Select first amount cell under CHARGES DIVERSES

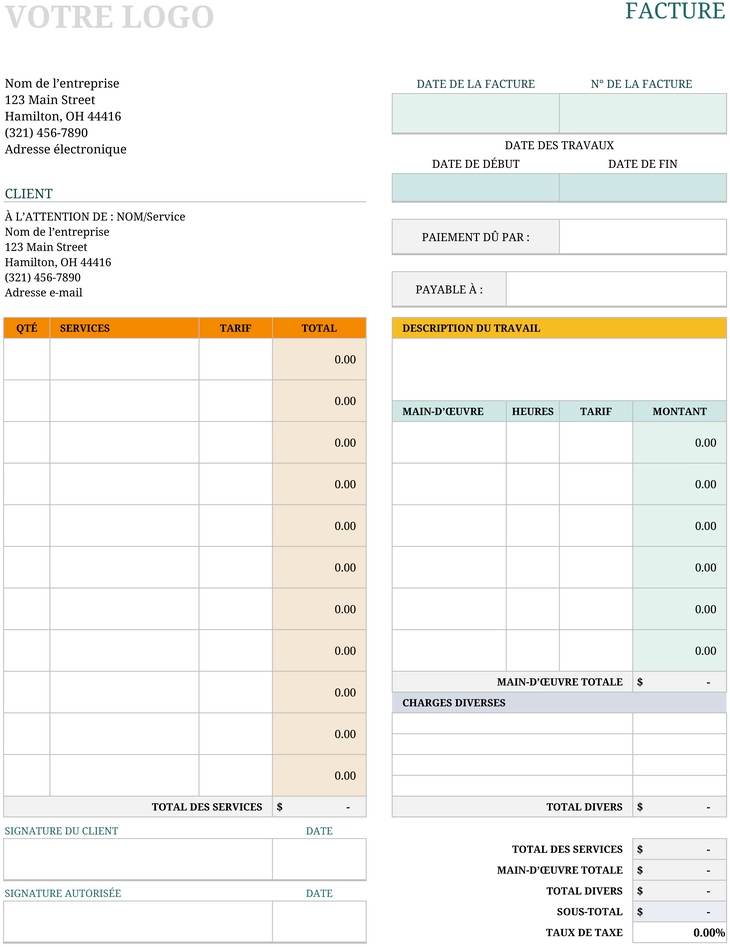[679, 724]
